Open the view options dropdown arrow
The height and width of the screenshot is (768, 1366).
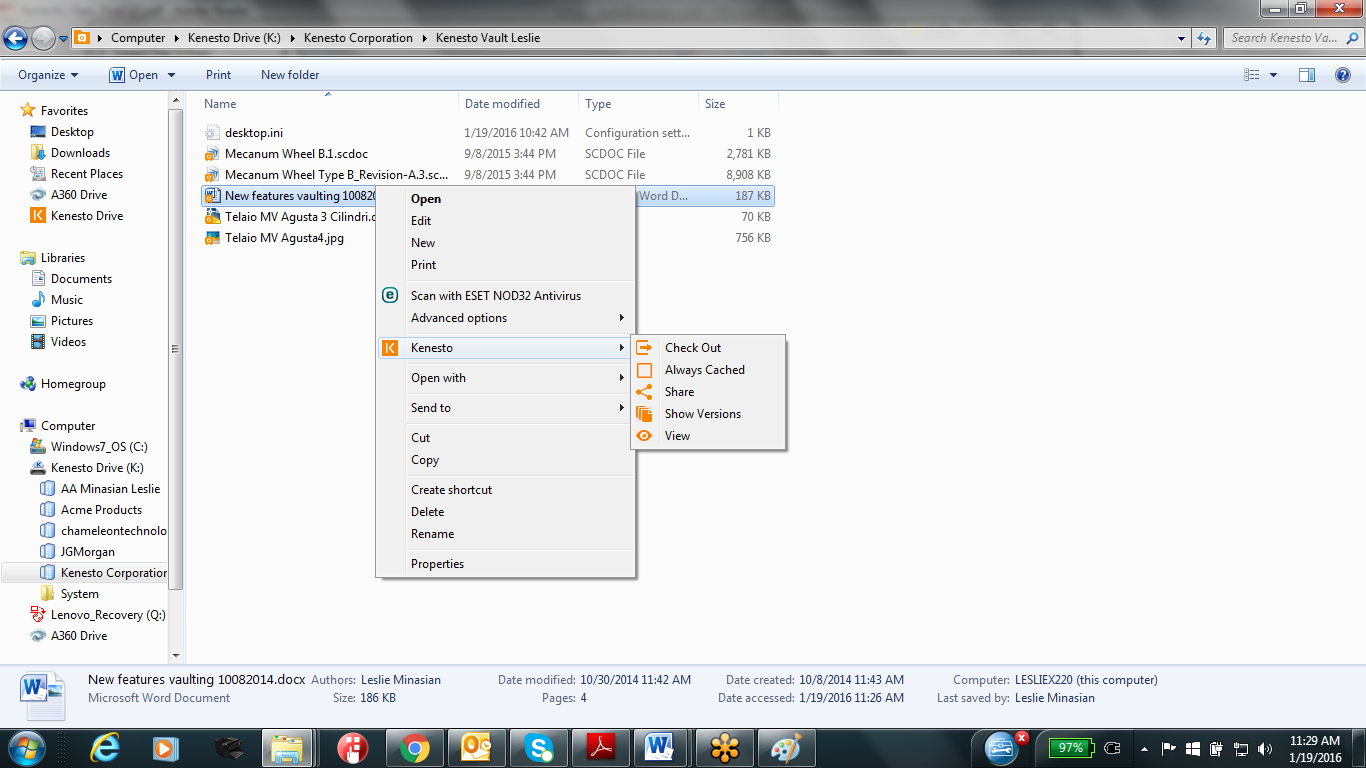click(x=1273, y=75)
